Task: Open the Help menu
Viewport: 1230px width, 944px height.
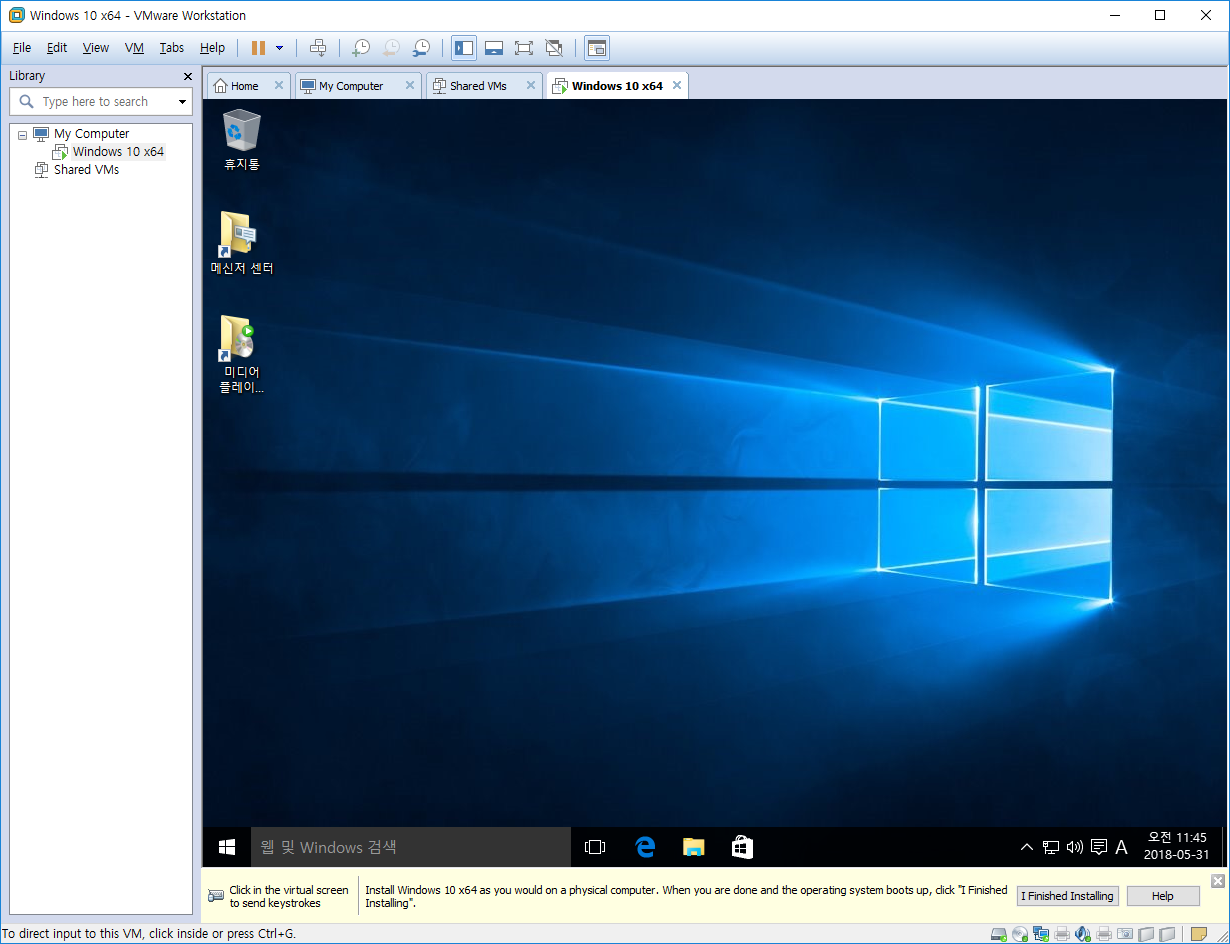Action: click(212, 47)
